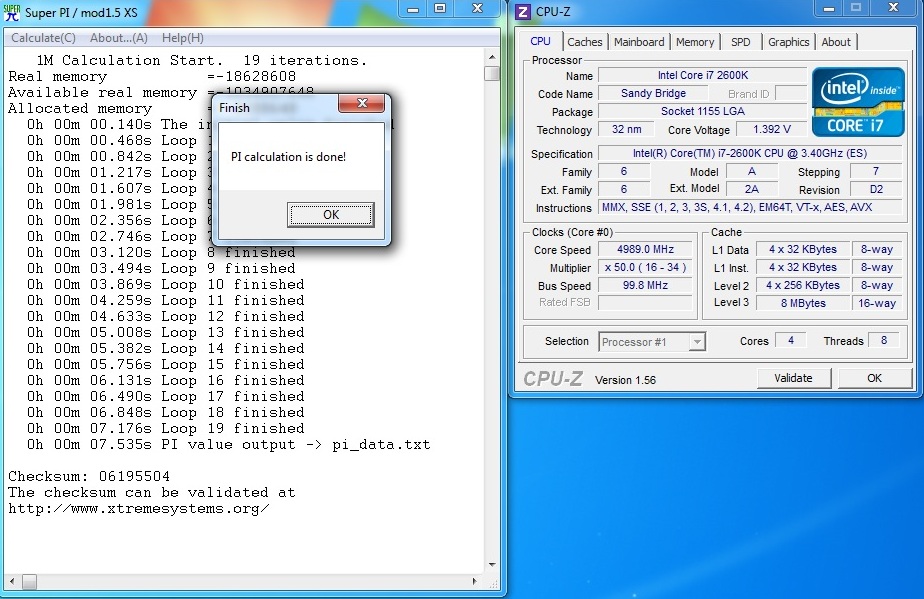This screenshot has height=599, width=924.
Task: Click the Super PI horizontal scrollbar thumb
Action: pos(29,582)
